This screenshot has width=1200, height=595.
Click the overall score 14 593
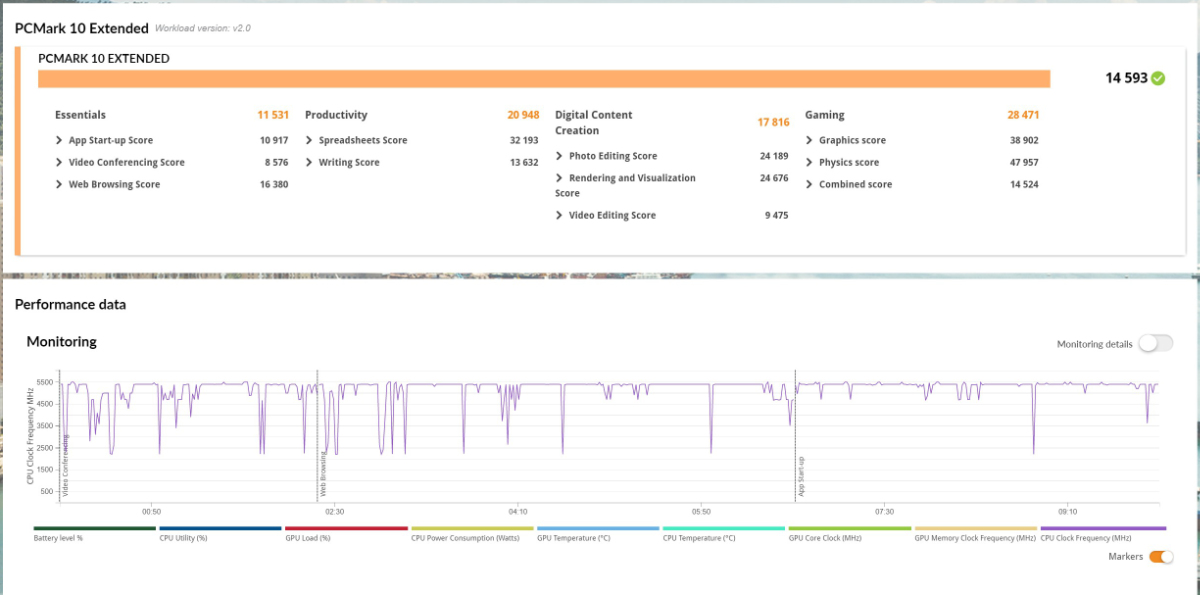tap(1126, 78)
